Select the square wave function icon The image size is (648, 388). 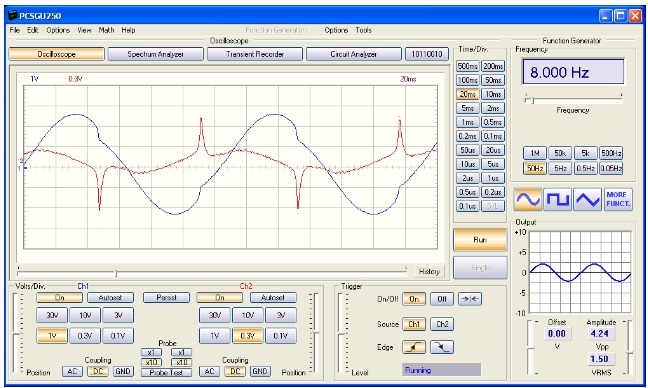pyautogui.click(x=557, y=200)
